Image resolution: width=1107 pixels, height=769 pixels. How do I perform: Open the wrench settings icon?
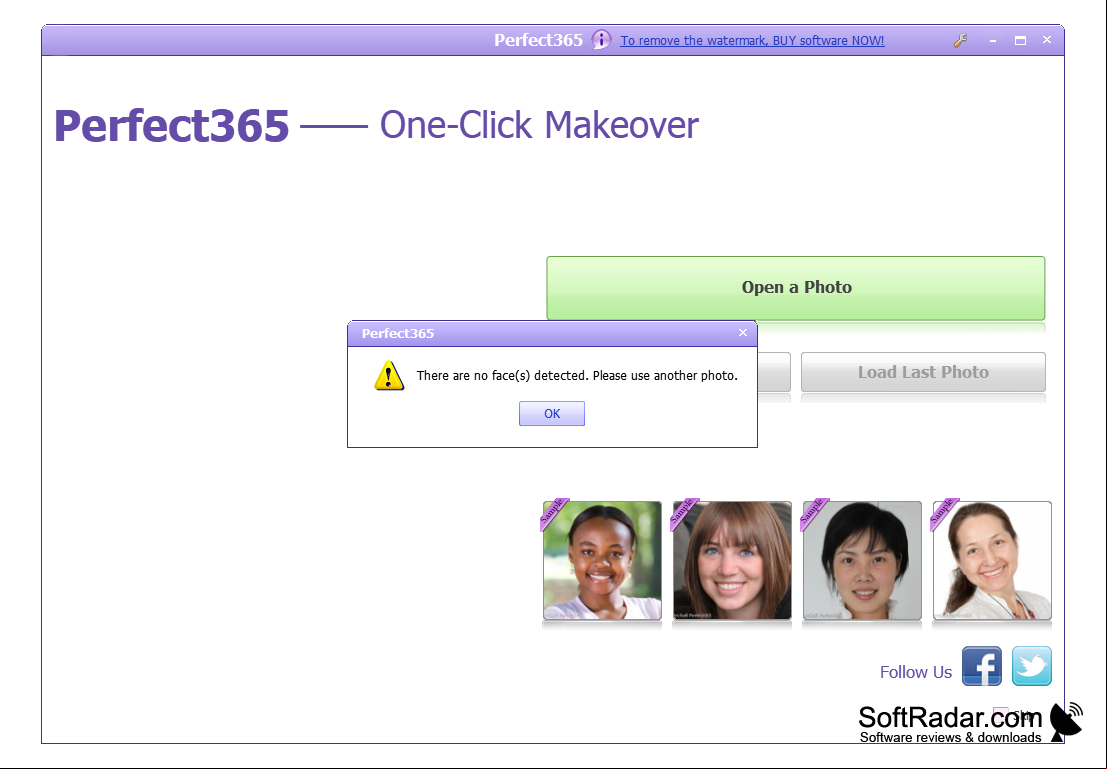pos(960,40)
